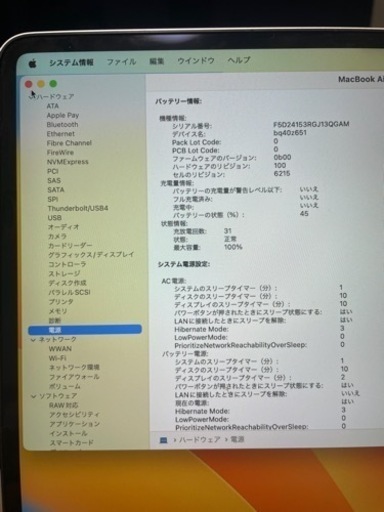
Task: Select プリンタ in sidebar
Action: (x=61, y=302)
